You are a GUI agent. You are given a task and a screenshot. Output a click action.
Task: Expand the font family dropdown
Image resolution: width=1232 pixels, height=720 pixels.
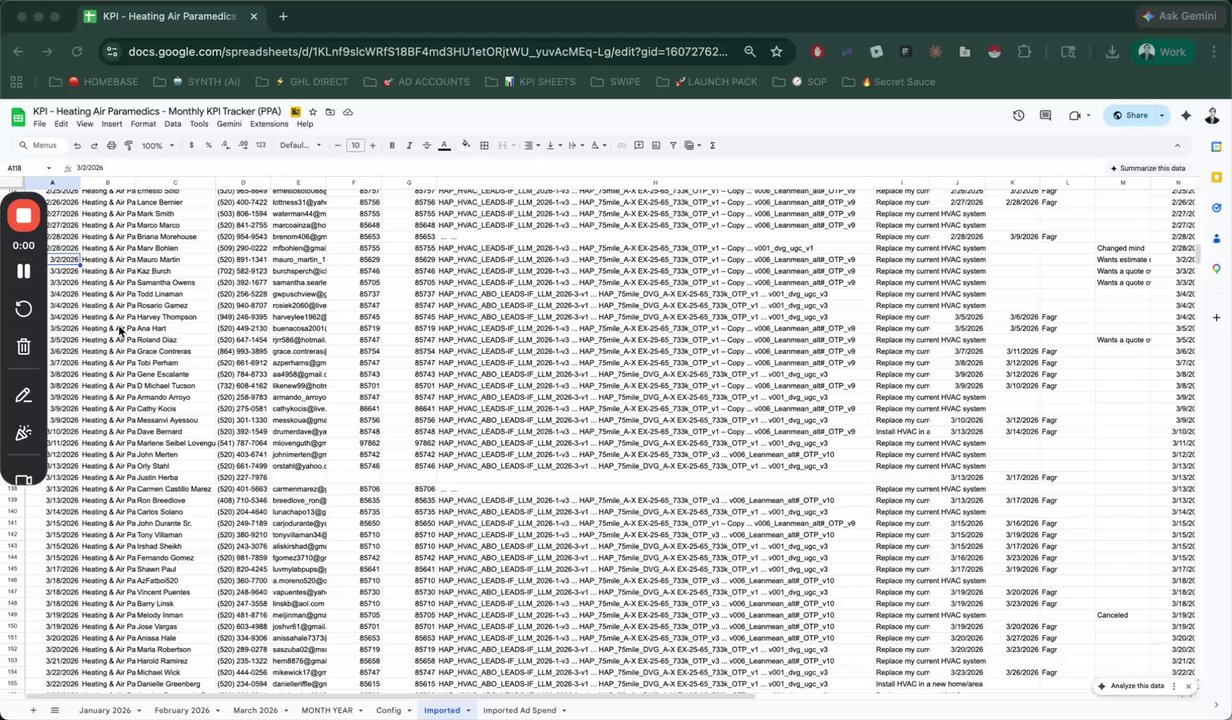(300, 145)
